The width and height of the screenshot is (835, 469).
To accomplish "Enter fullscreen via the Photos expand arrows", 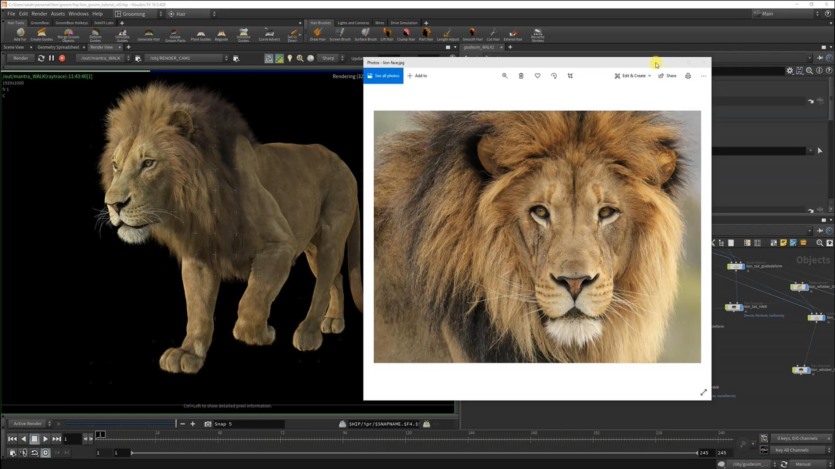I will [x=703, y=392].
